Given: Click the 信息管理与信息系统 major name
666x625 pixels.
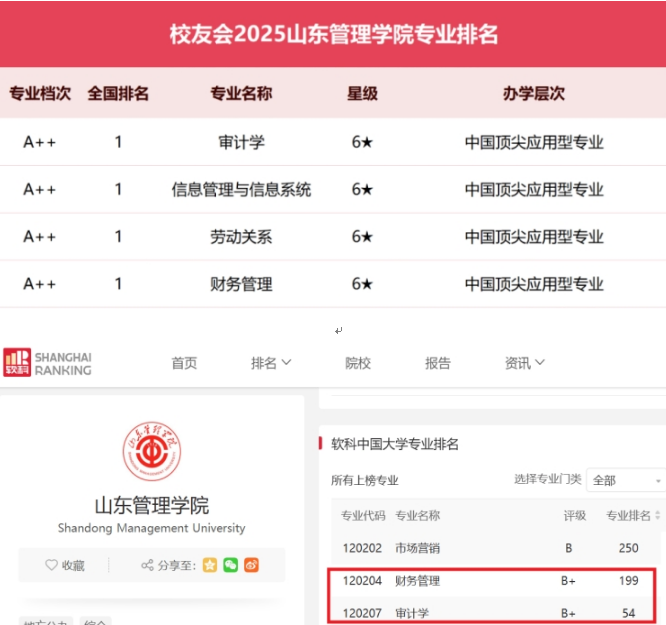Looking at the screenshot, I should coord(241,189).
